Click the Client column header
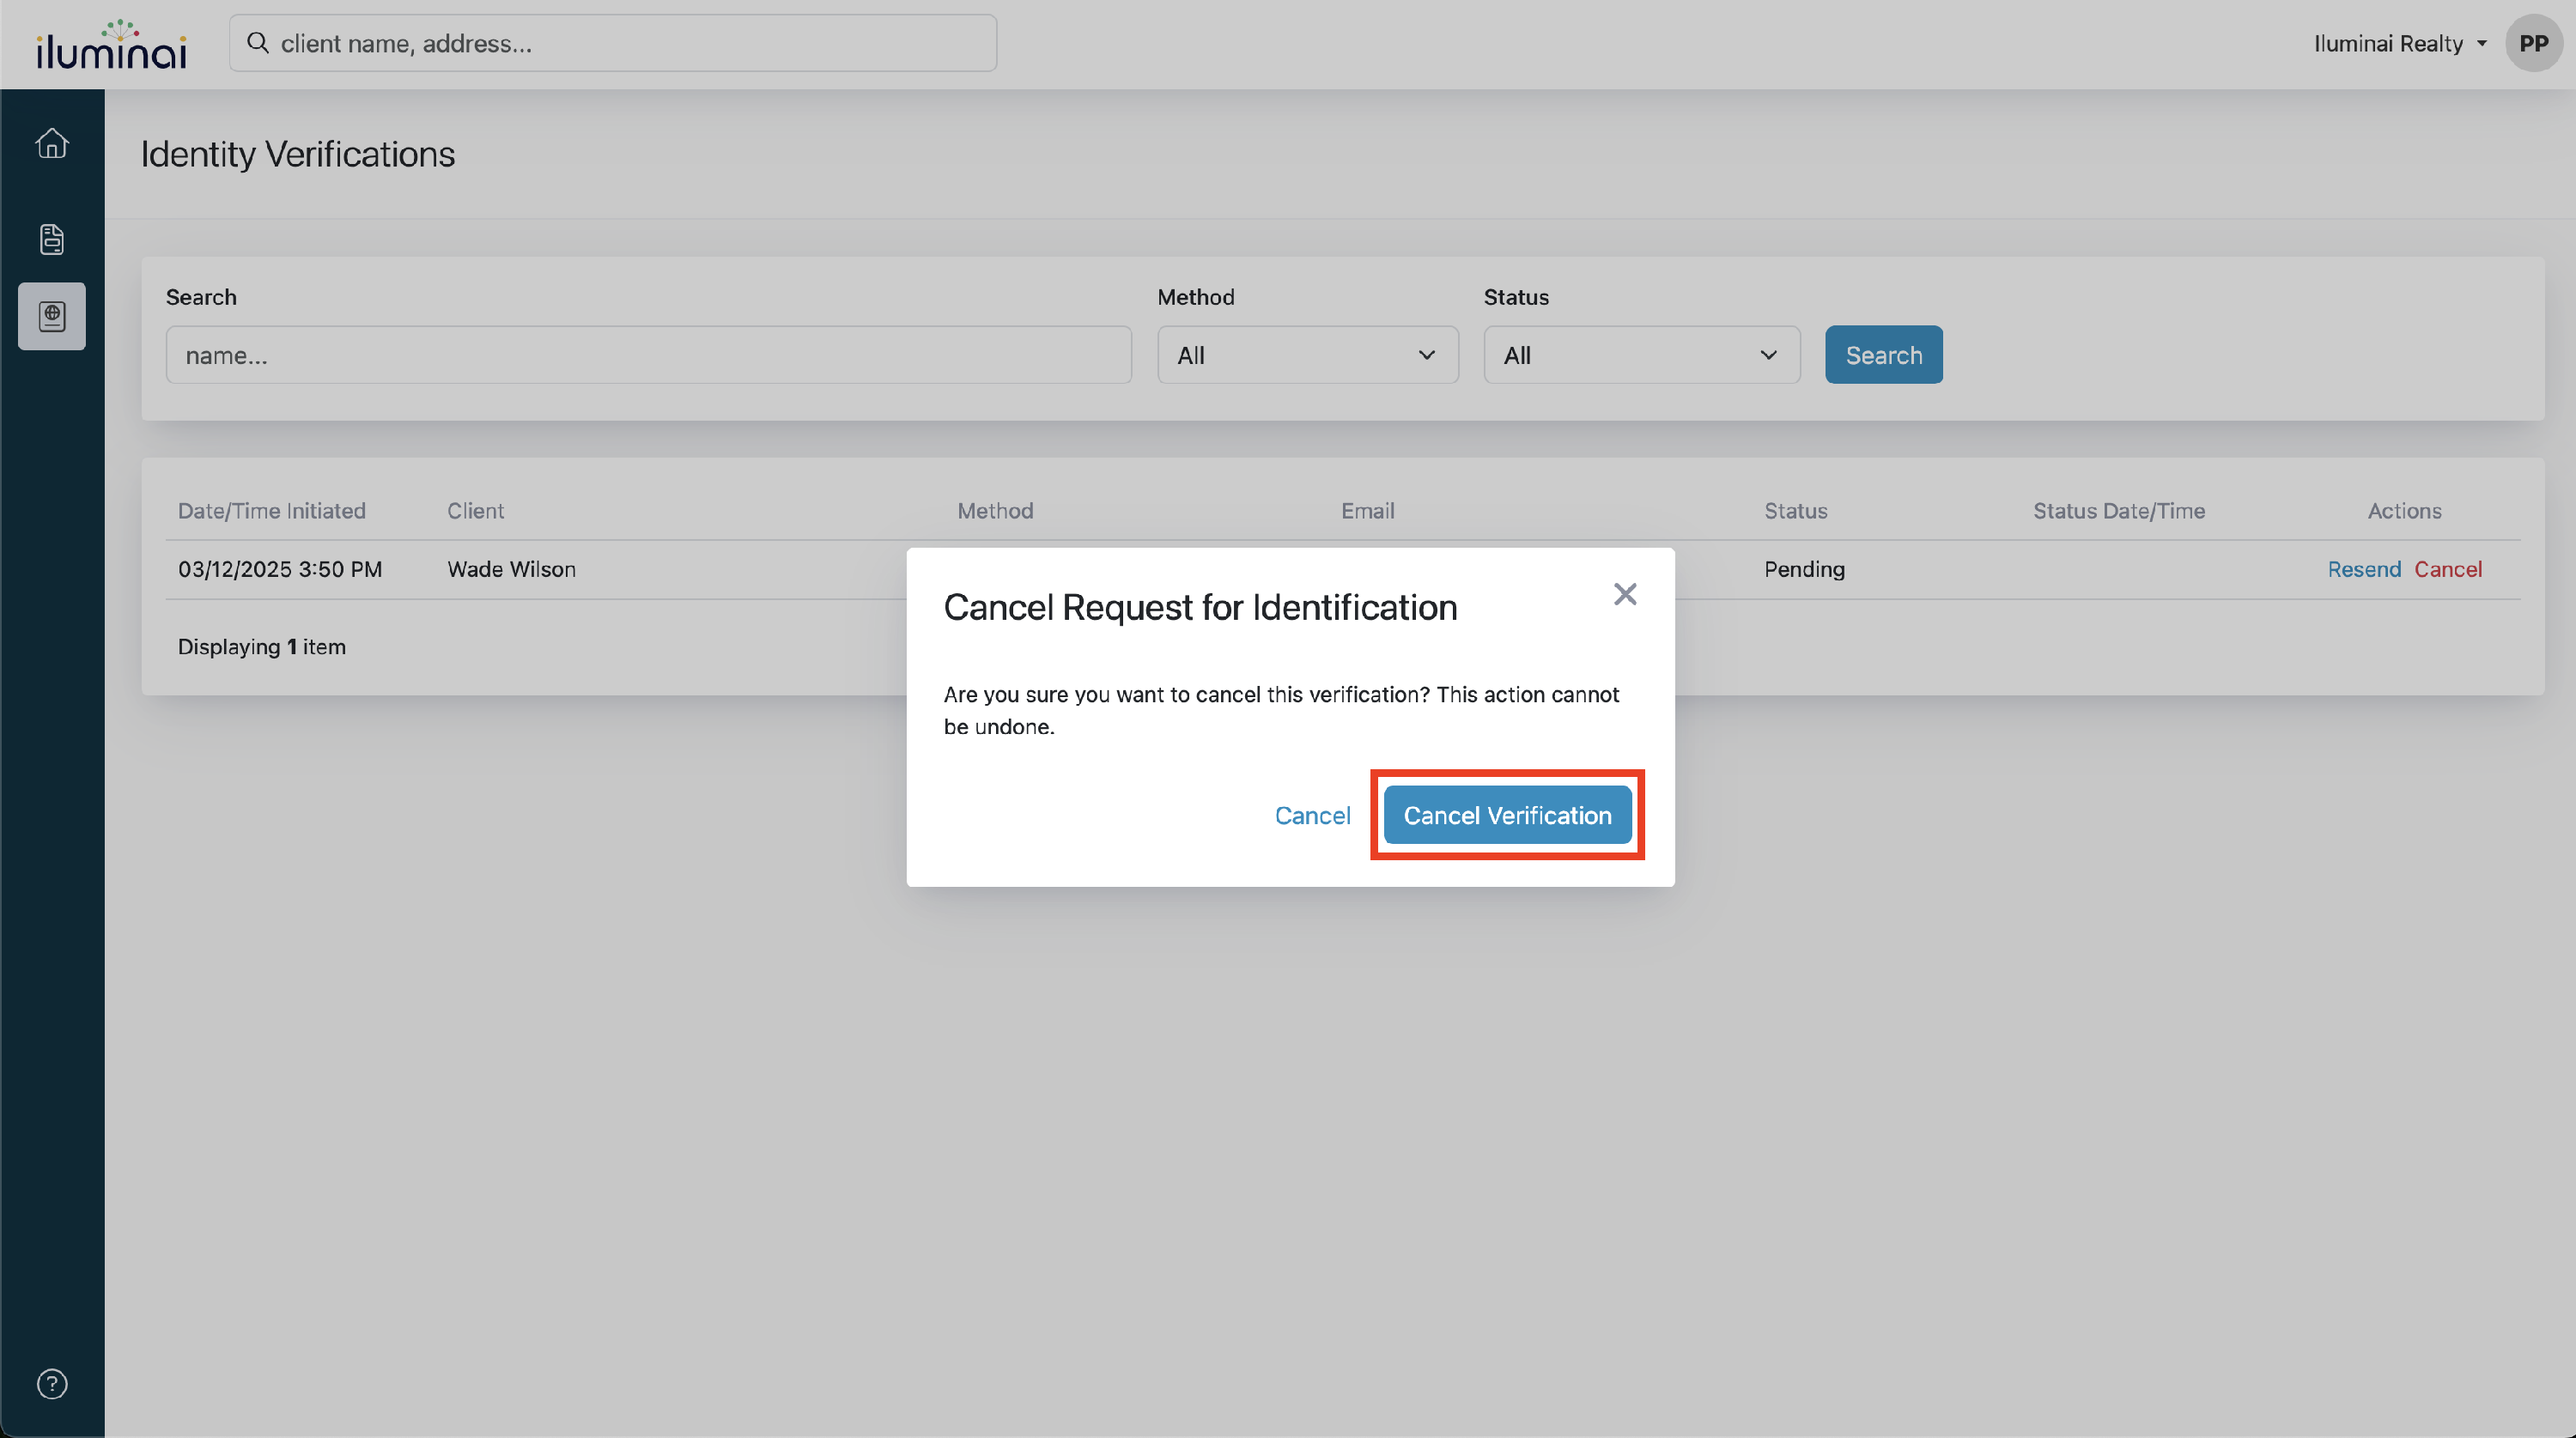The width and height of the screenshot is (2576, 1438). click(475, 511)
